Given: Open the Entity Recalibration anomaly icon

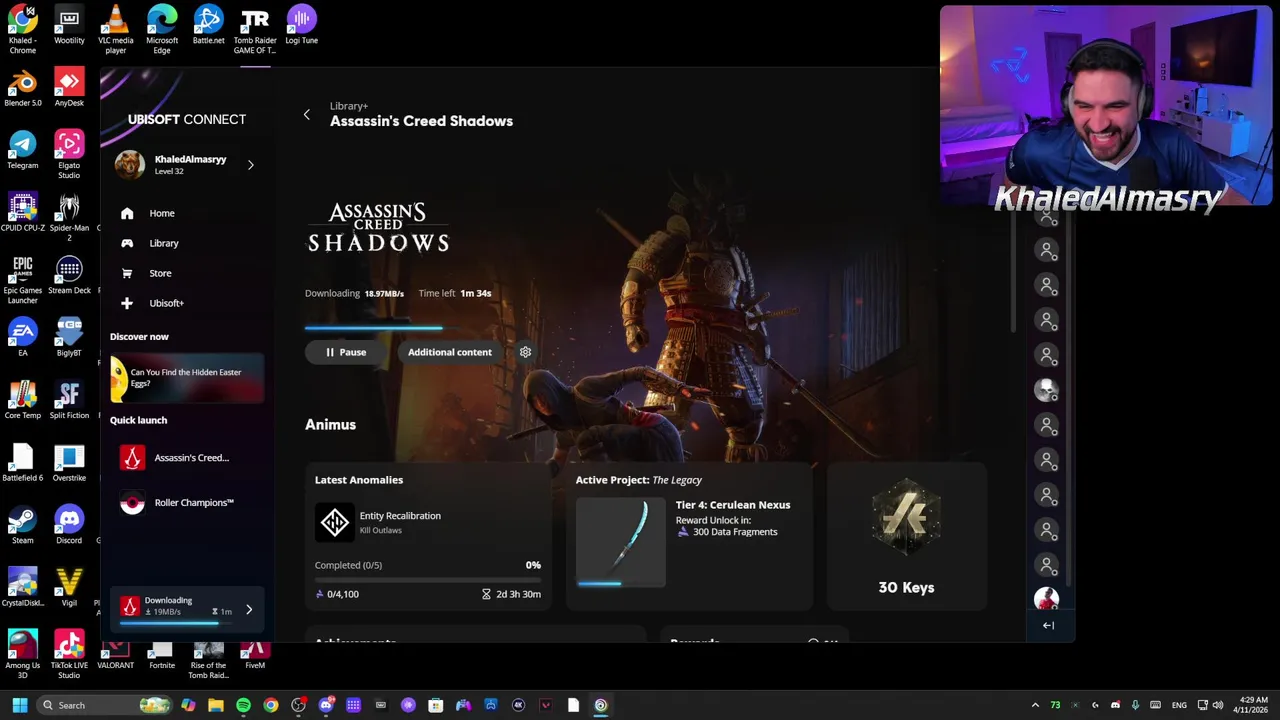Looking at the screenshot, I should pos(334,522).
